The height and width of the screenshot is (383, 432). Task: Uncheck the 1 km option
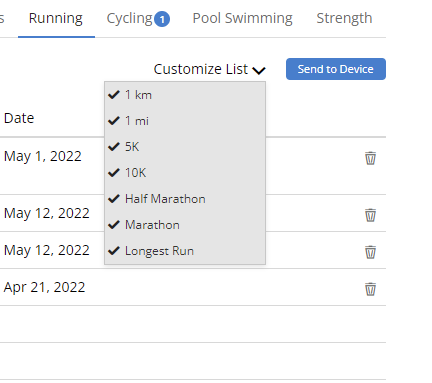point(185,95)
